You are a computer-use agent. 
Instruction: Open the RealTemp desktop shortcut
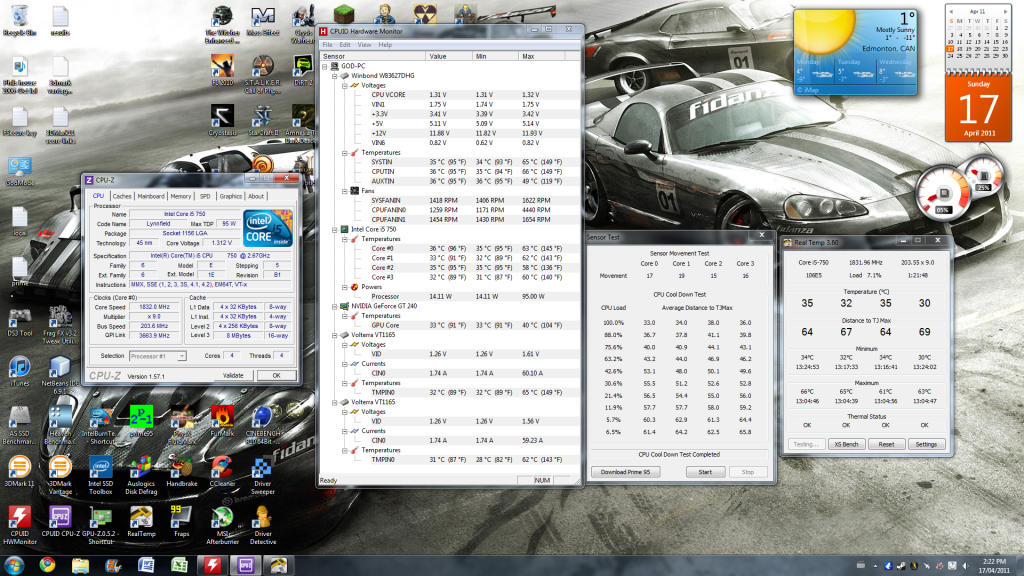point(141,522)
